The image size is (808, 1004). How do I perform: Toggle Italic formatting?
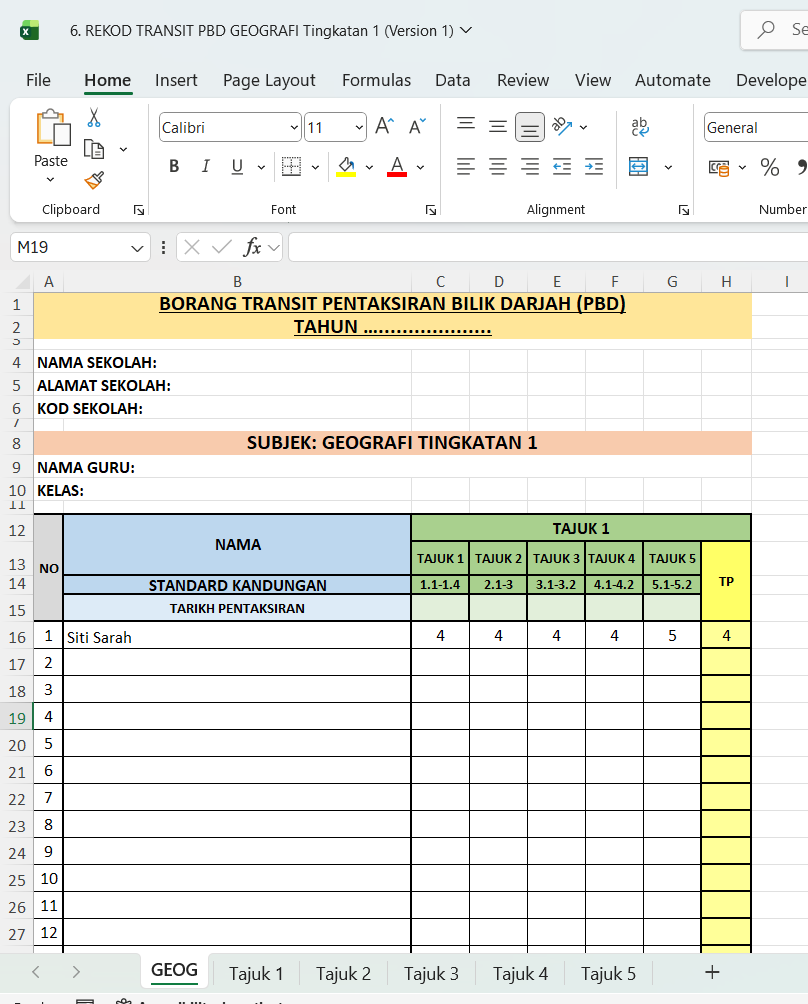point(205,167)
